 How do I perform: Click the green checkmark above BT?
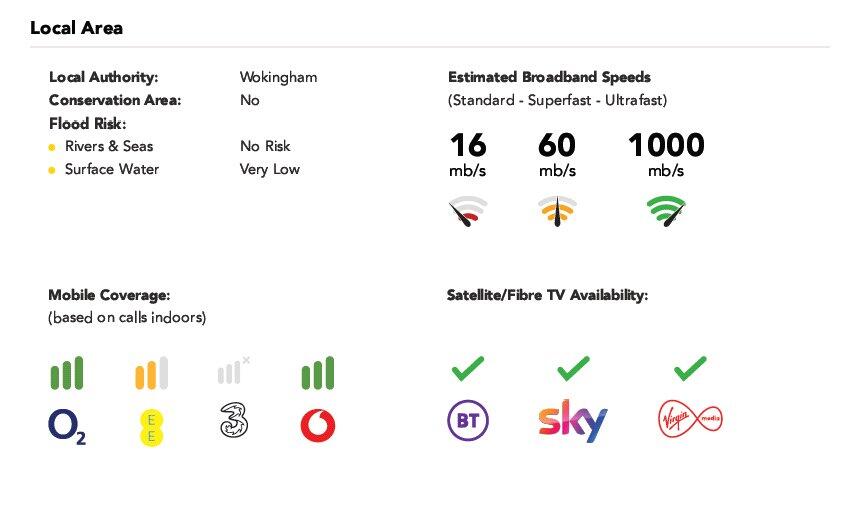pyautogui.click(x=467, y=369)
